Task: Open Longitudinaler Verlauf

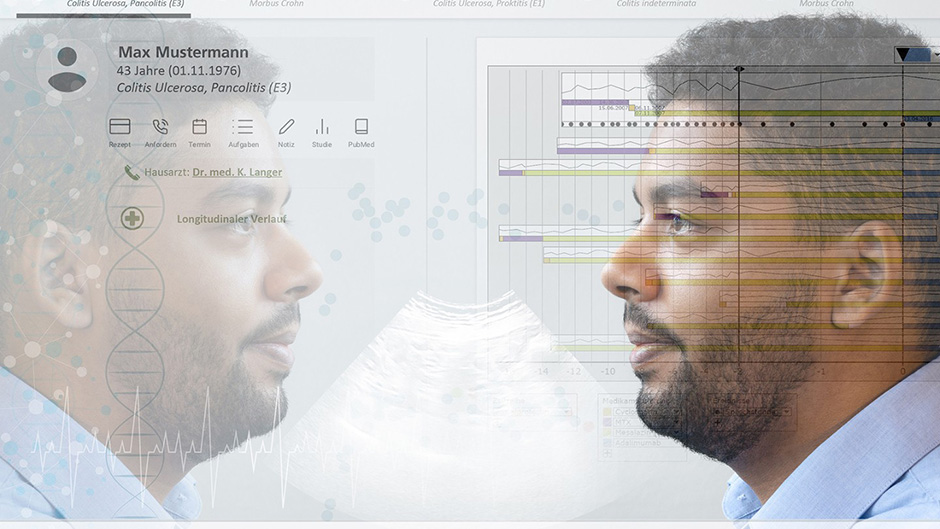Action: click(231, 219)
